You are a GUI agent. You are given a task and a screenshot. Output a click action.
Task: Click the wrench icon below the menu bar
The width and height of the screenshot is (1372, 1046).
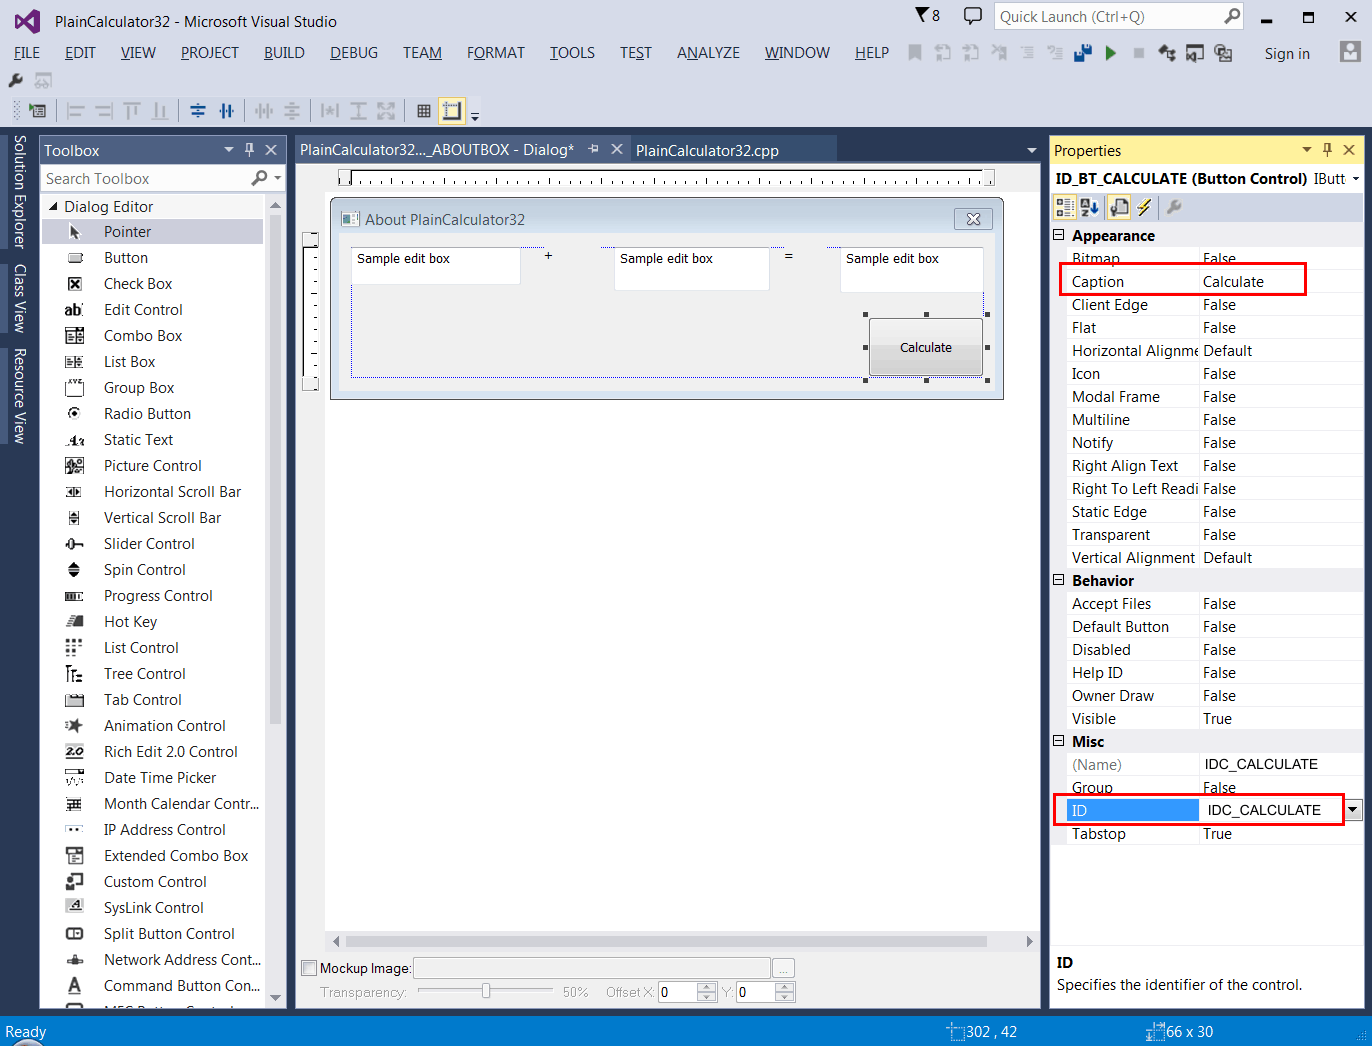click(15, 81)
